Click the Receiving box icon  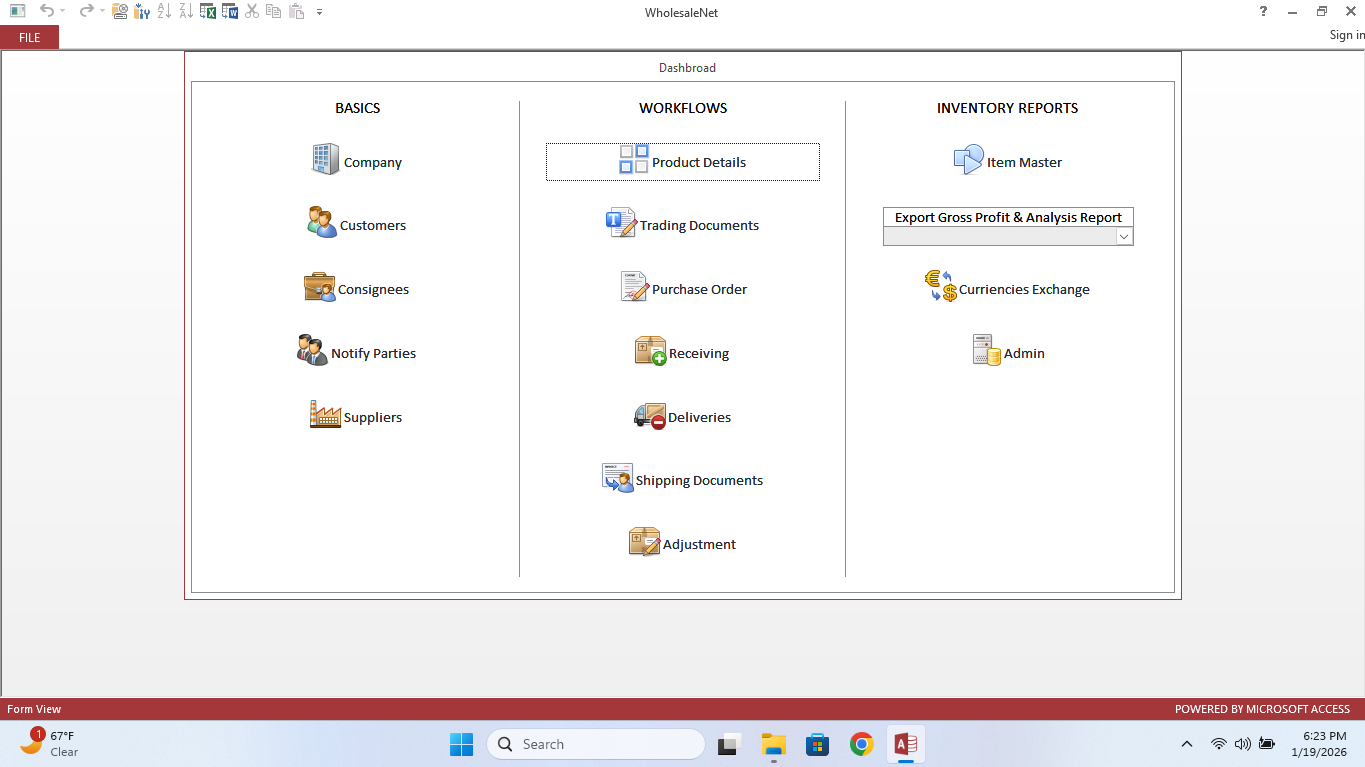coord(650,351)
